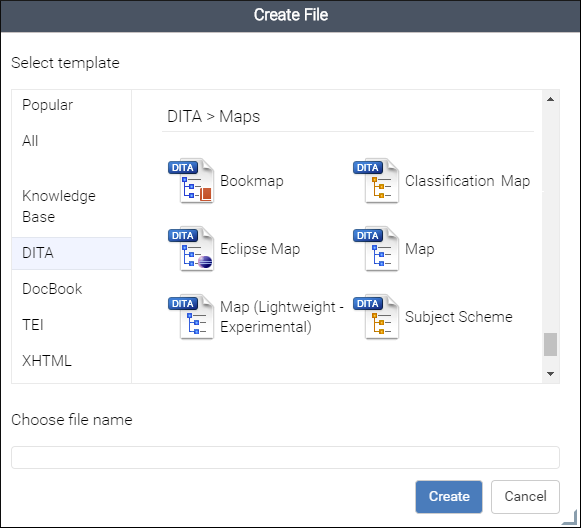Choose the Lightweight Experimental Map icon
The image size is (581, 528).
click(191, 317)
